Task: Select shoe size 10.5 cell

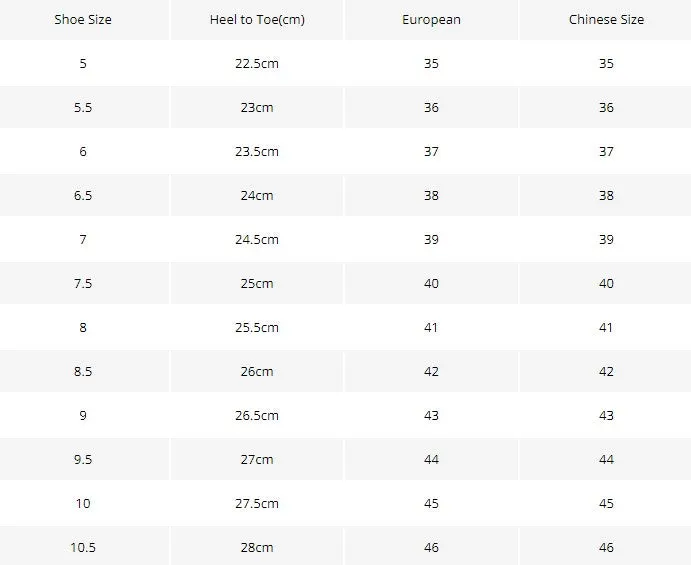Action: point(83,547)
